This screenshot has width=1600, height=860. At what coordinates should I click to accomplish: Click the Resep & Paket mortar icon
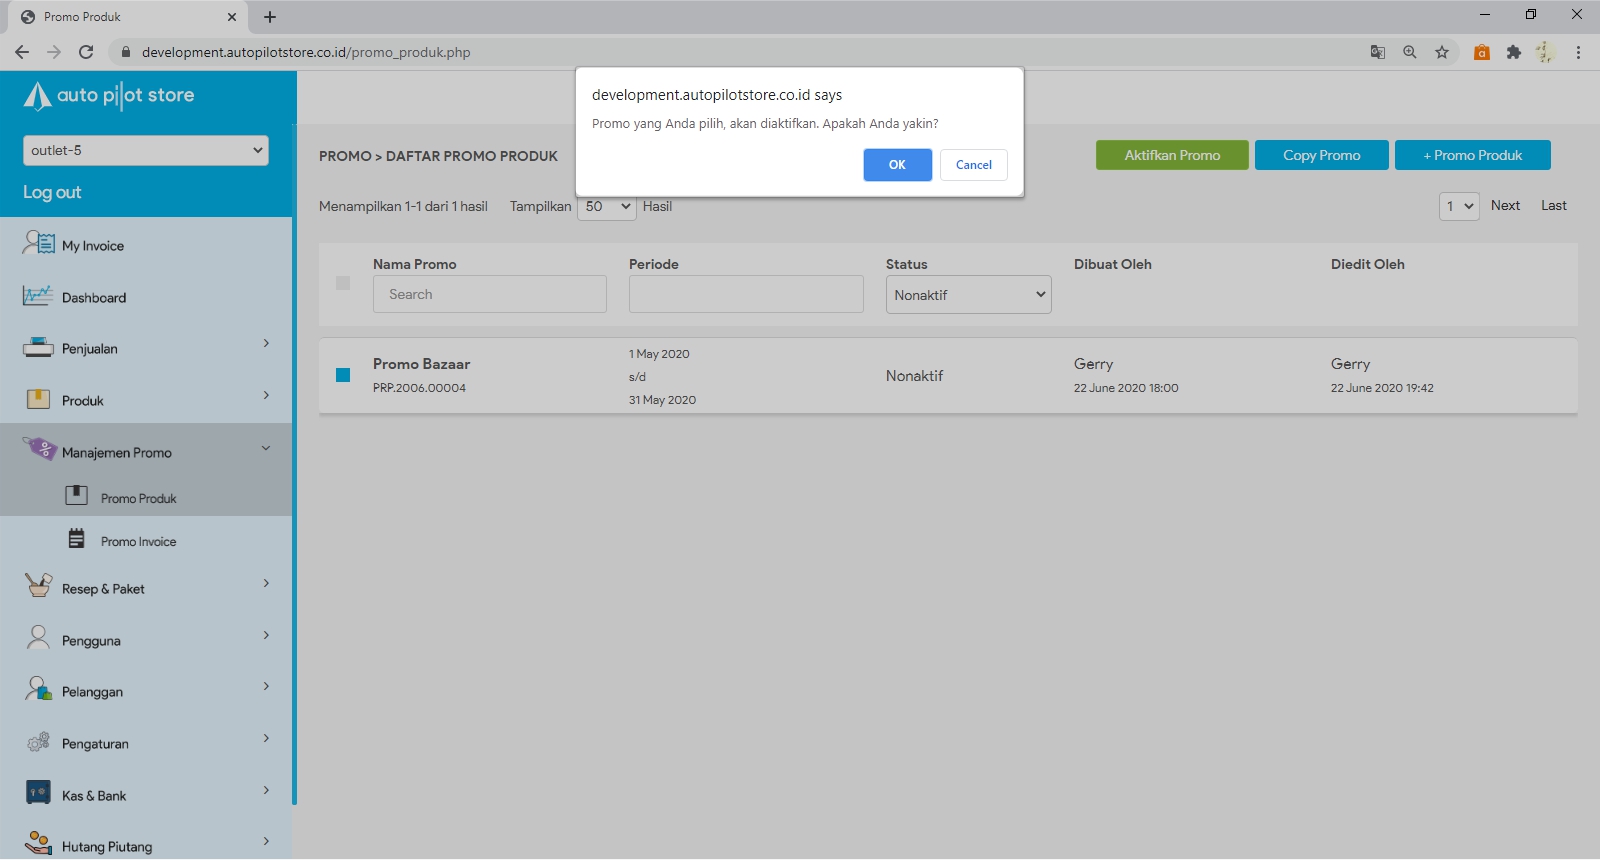pos(38,586)
